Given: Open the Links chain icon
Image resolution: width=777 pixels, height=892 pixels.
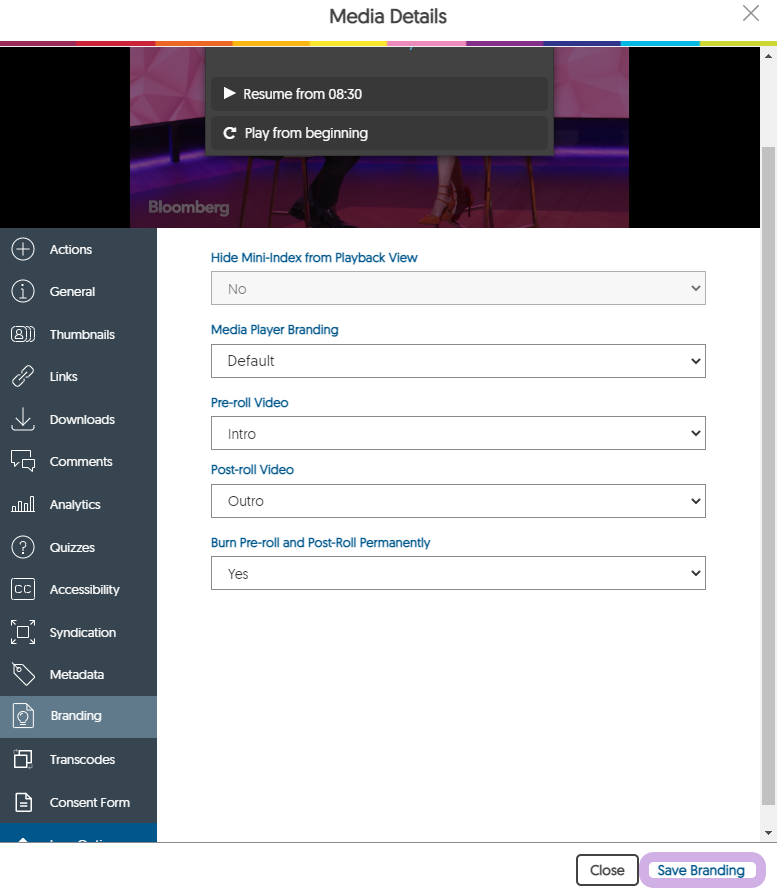Looking at the screenshot, I should [22, 377].
